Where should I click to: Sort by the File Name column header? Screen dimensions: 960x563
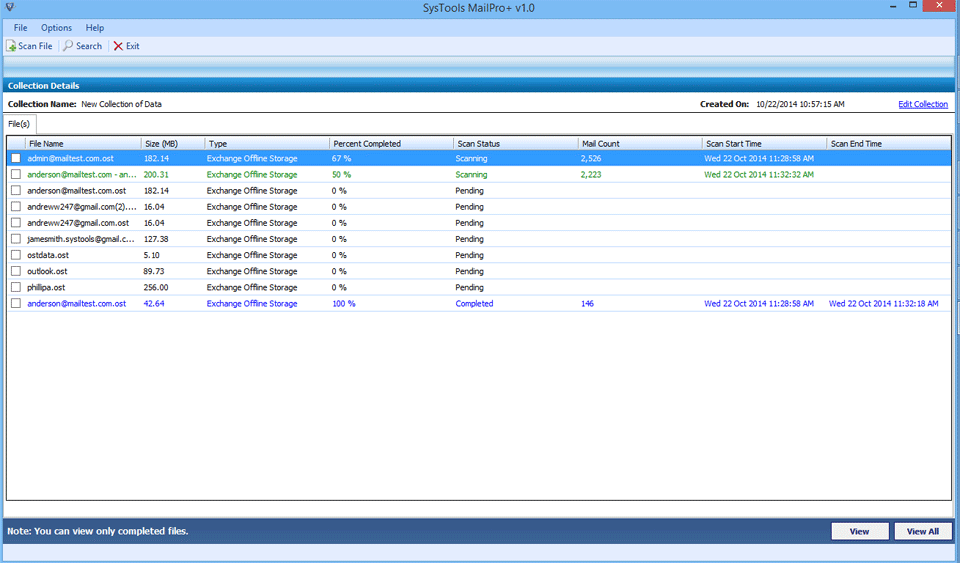[x=83, y=143]
